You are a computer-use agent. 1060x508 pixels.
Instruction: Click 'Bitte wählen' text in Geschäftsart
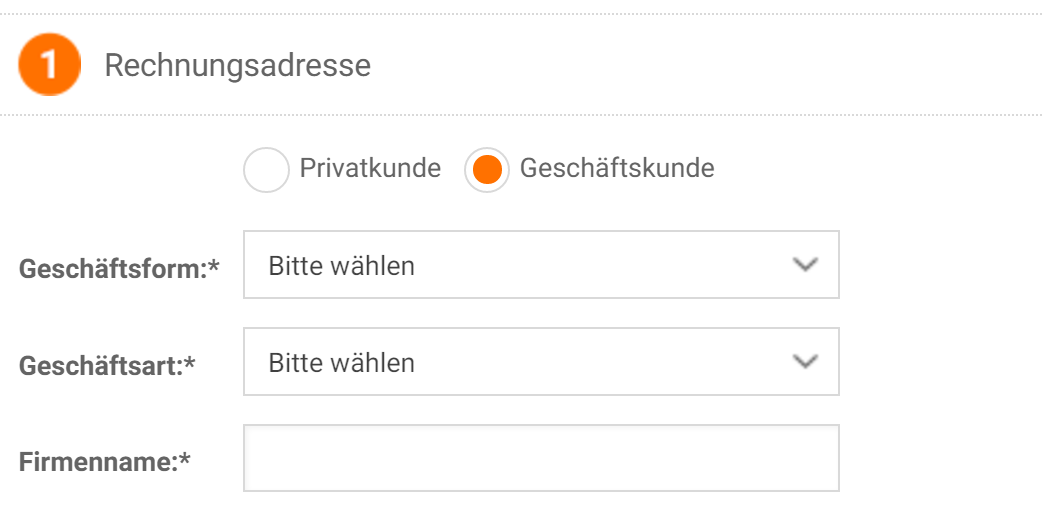(x=341, y=363)
